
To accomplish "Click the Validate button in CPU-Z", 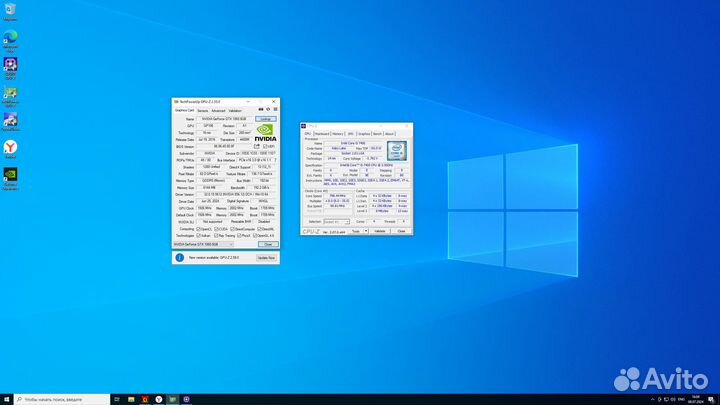I will [x=380, y=231].
